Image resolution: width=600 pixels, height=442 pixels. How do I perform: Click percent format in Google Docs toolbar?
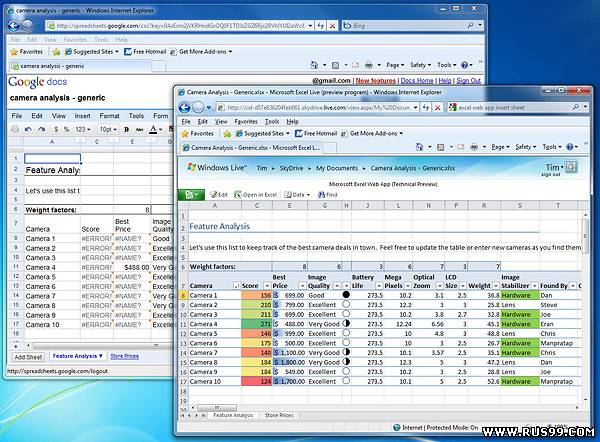[66, 129]
